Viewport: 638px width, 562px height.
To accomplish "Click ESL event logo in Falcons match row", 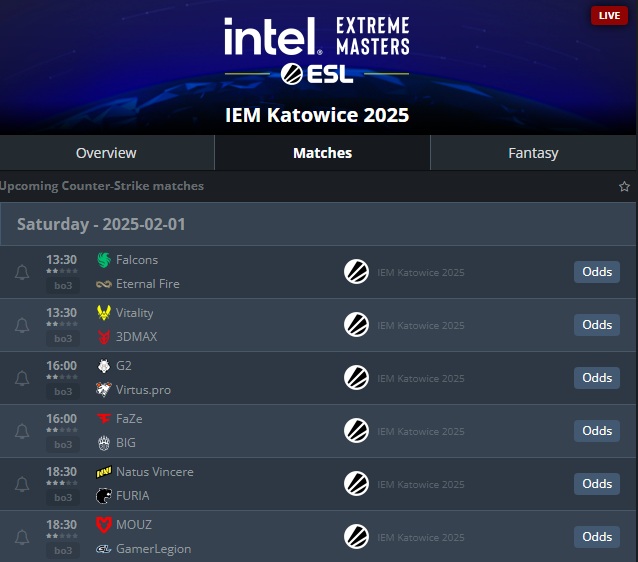I will coord(356,272).
